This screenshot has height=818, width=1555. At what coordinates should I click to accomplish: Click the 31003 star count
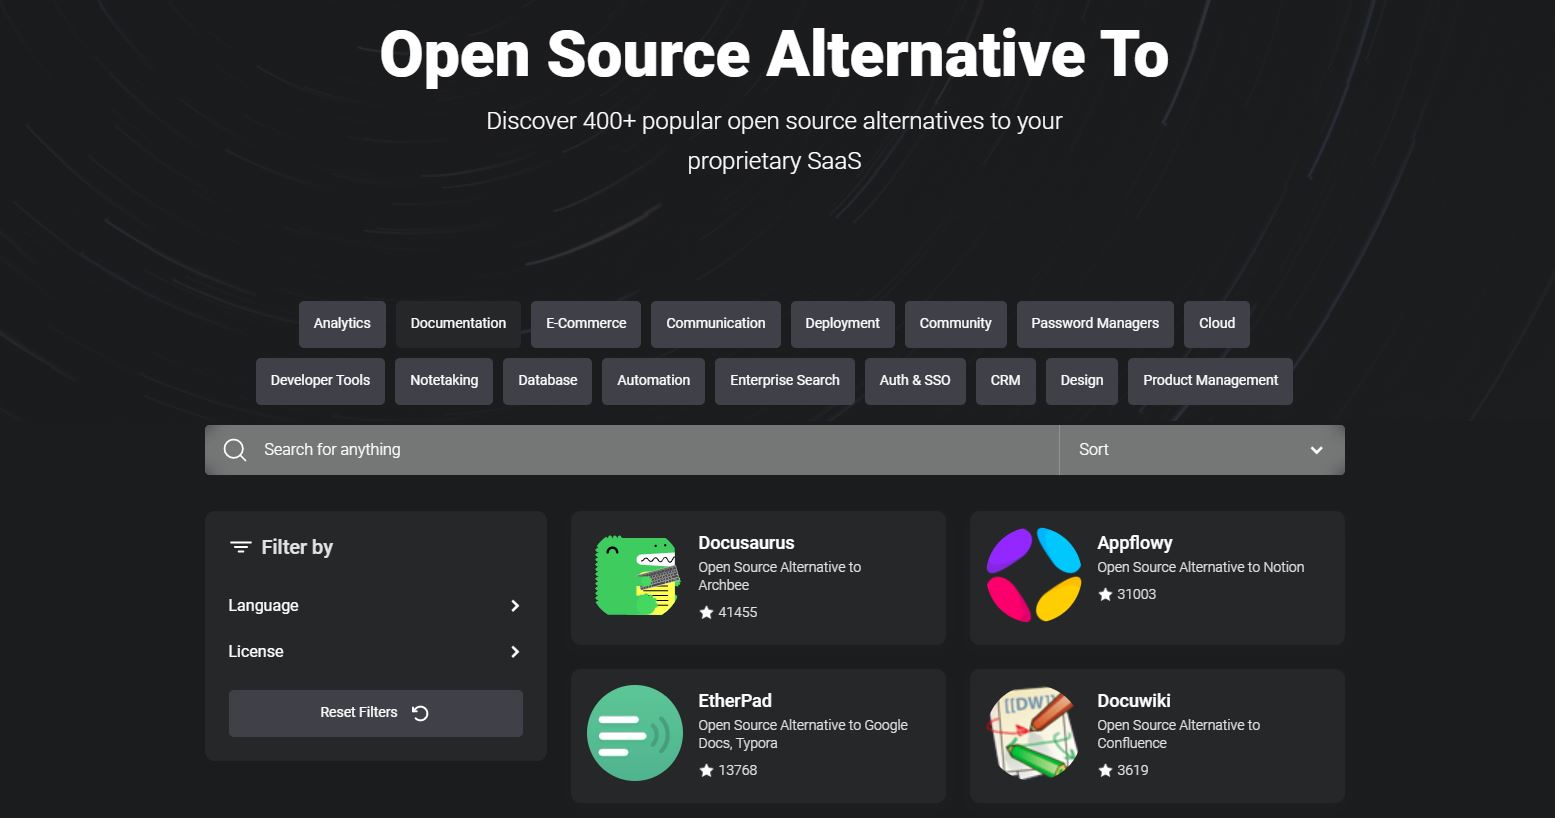[1137, 594]
